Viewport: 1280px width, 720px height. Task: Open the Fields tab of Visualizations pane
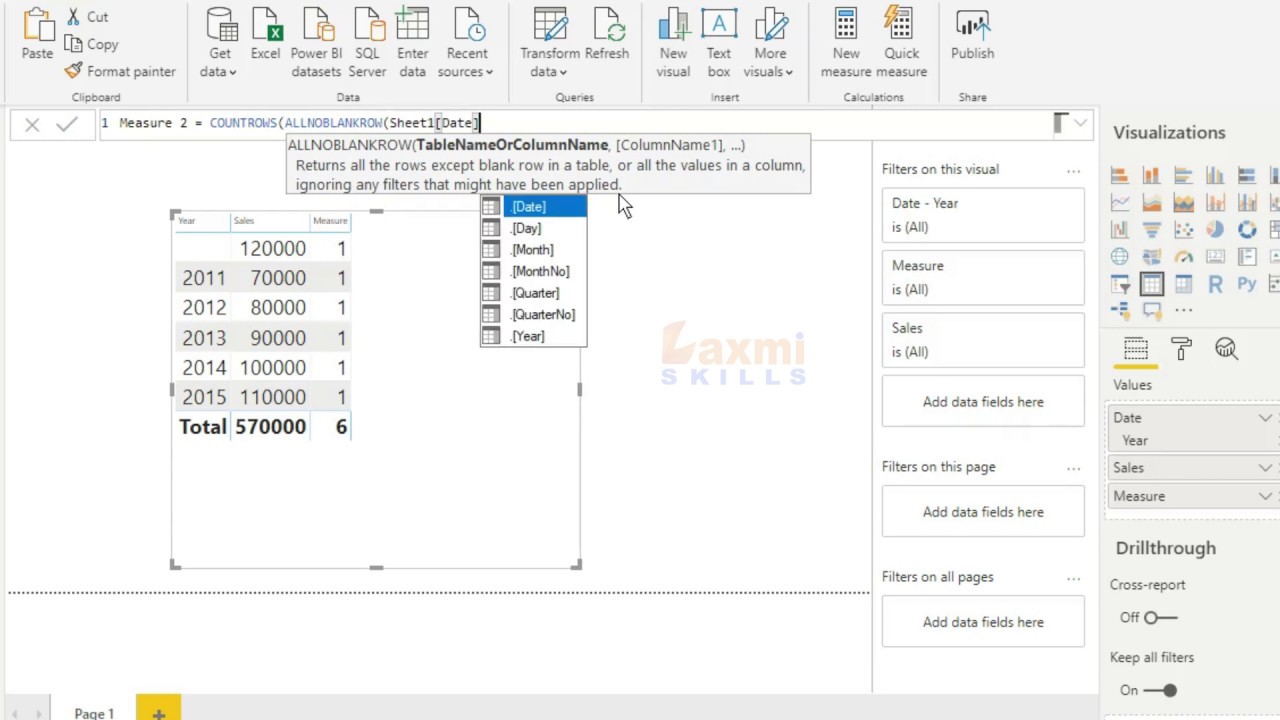pyautogui.click(x=1135, y=349)
